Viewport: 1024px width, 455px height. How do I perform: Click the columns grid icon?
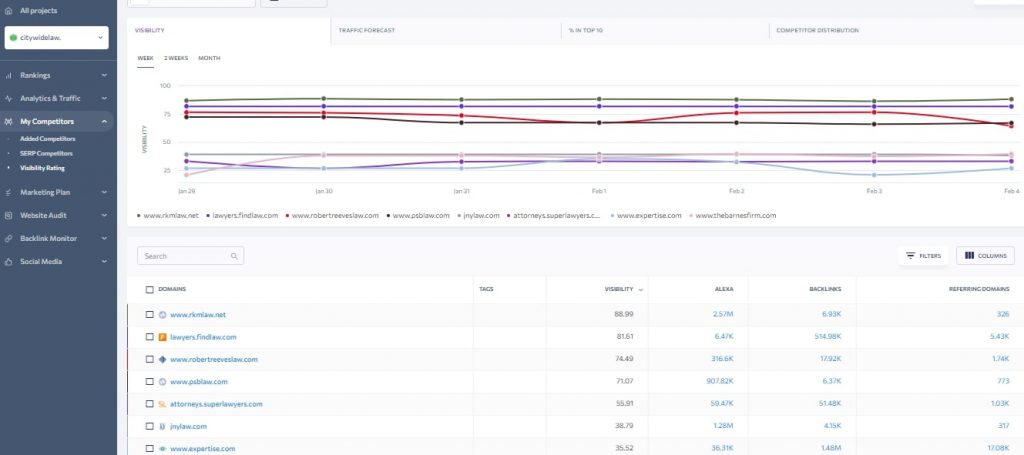coord(969,256)
